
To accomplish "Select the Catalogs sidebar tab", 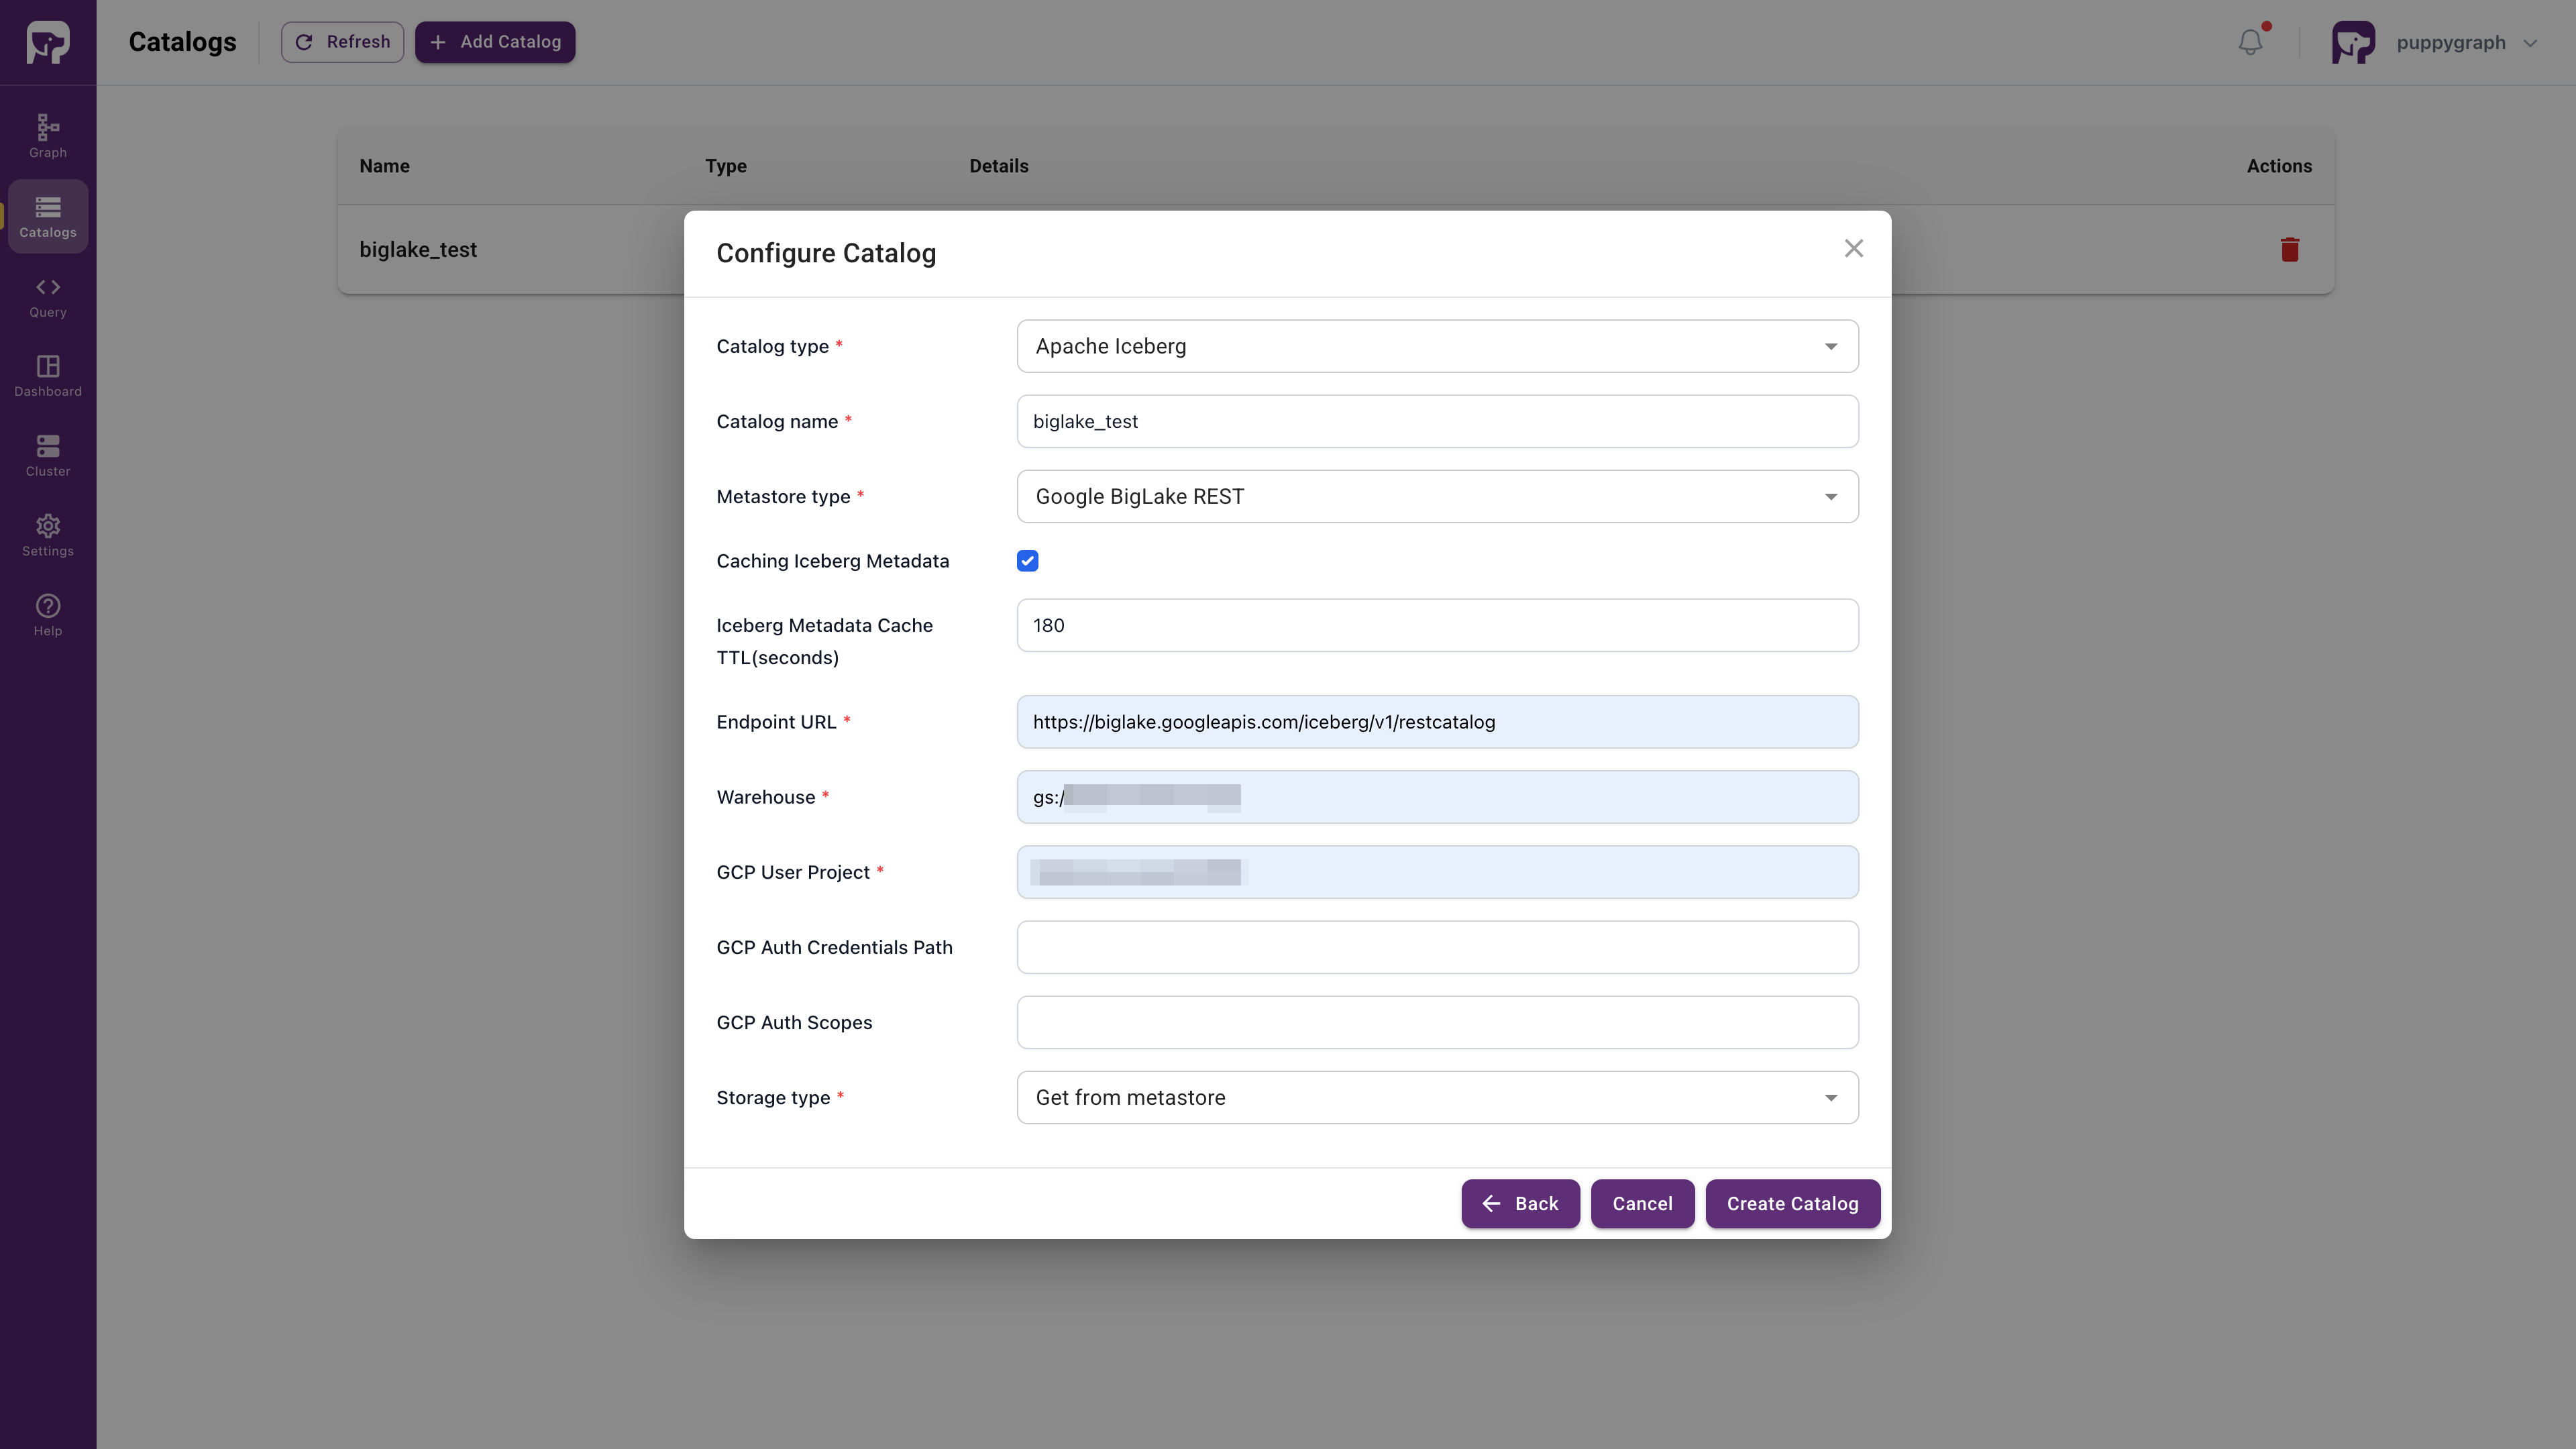I will [x=47, y=216].
